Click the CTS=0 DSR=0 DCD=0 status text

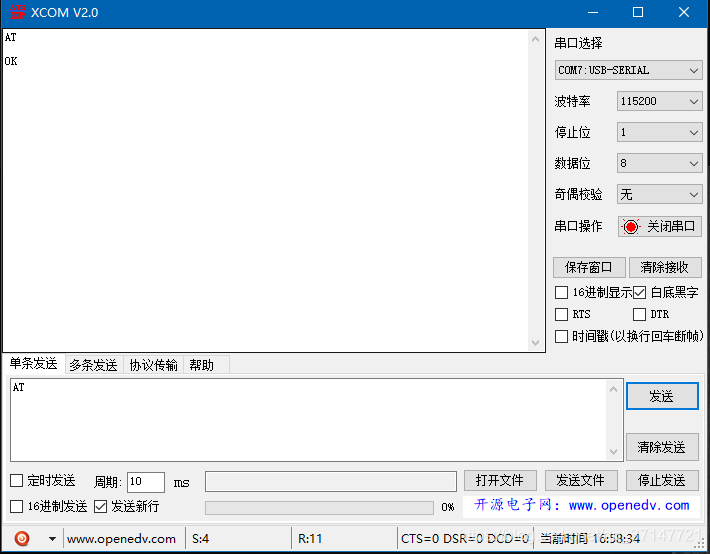pyautogui.click(x=465, y=539)
